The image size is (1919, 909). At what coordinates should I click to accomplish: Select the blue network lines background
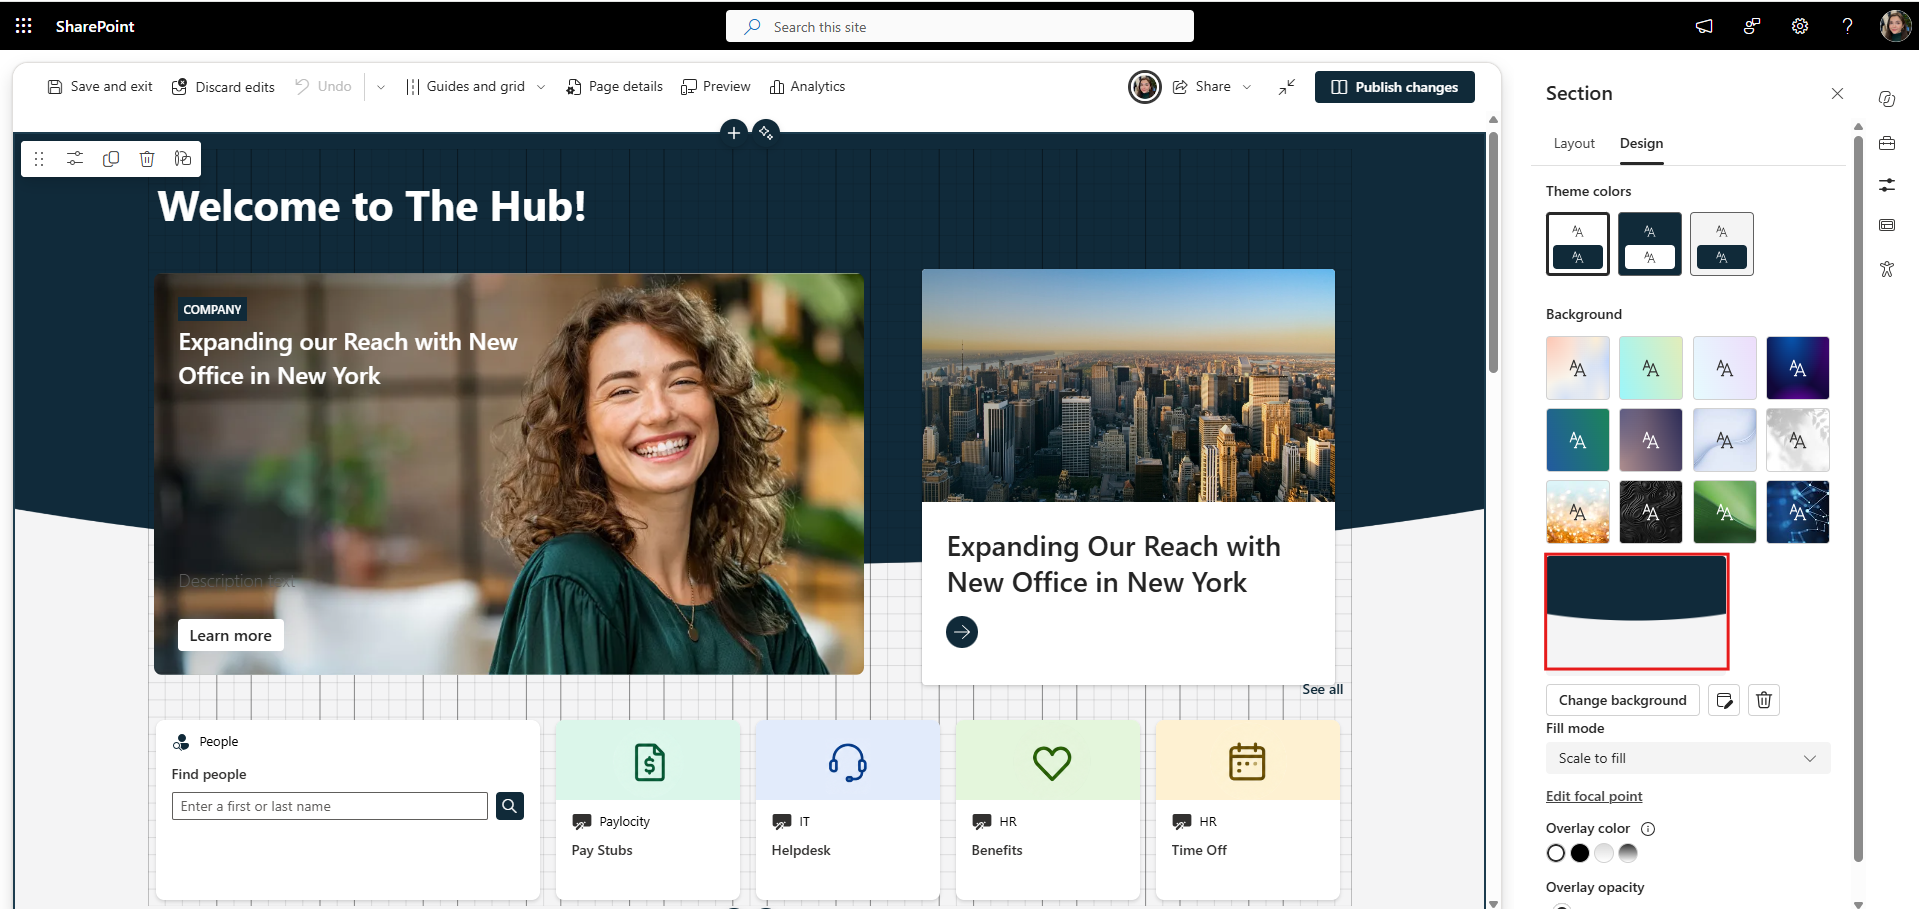(x=1798, y=512)
